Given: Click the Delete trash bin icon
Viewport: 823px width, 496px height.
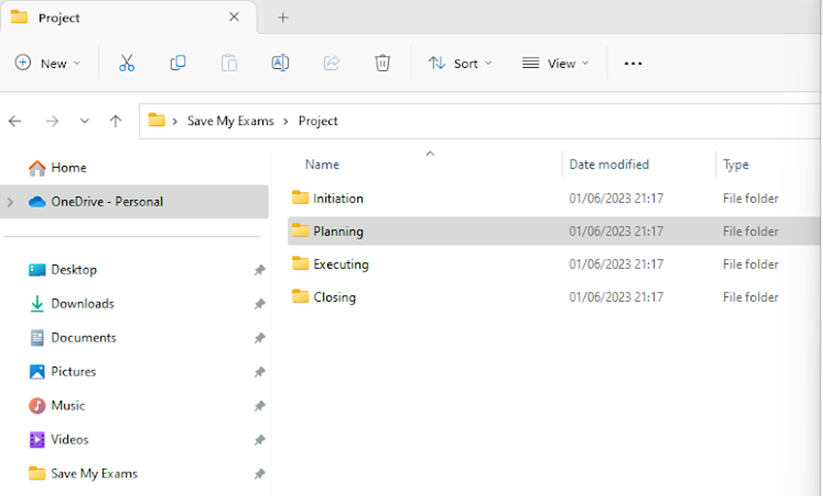Looking at the screenshot, I should pos(382,63).
